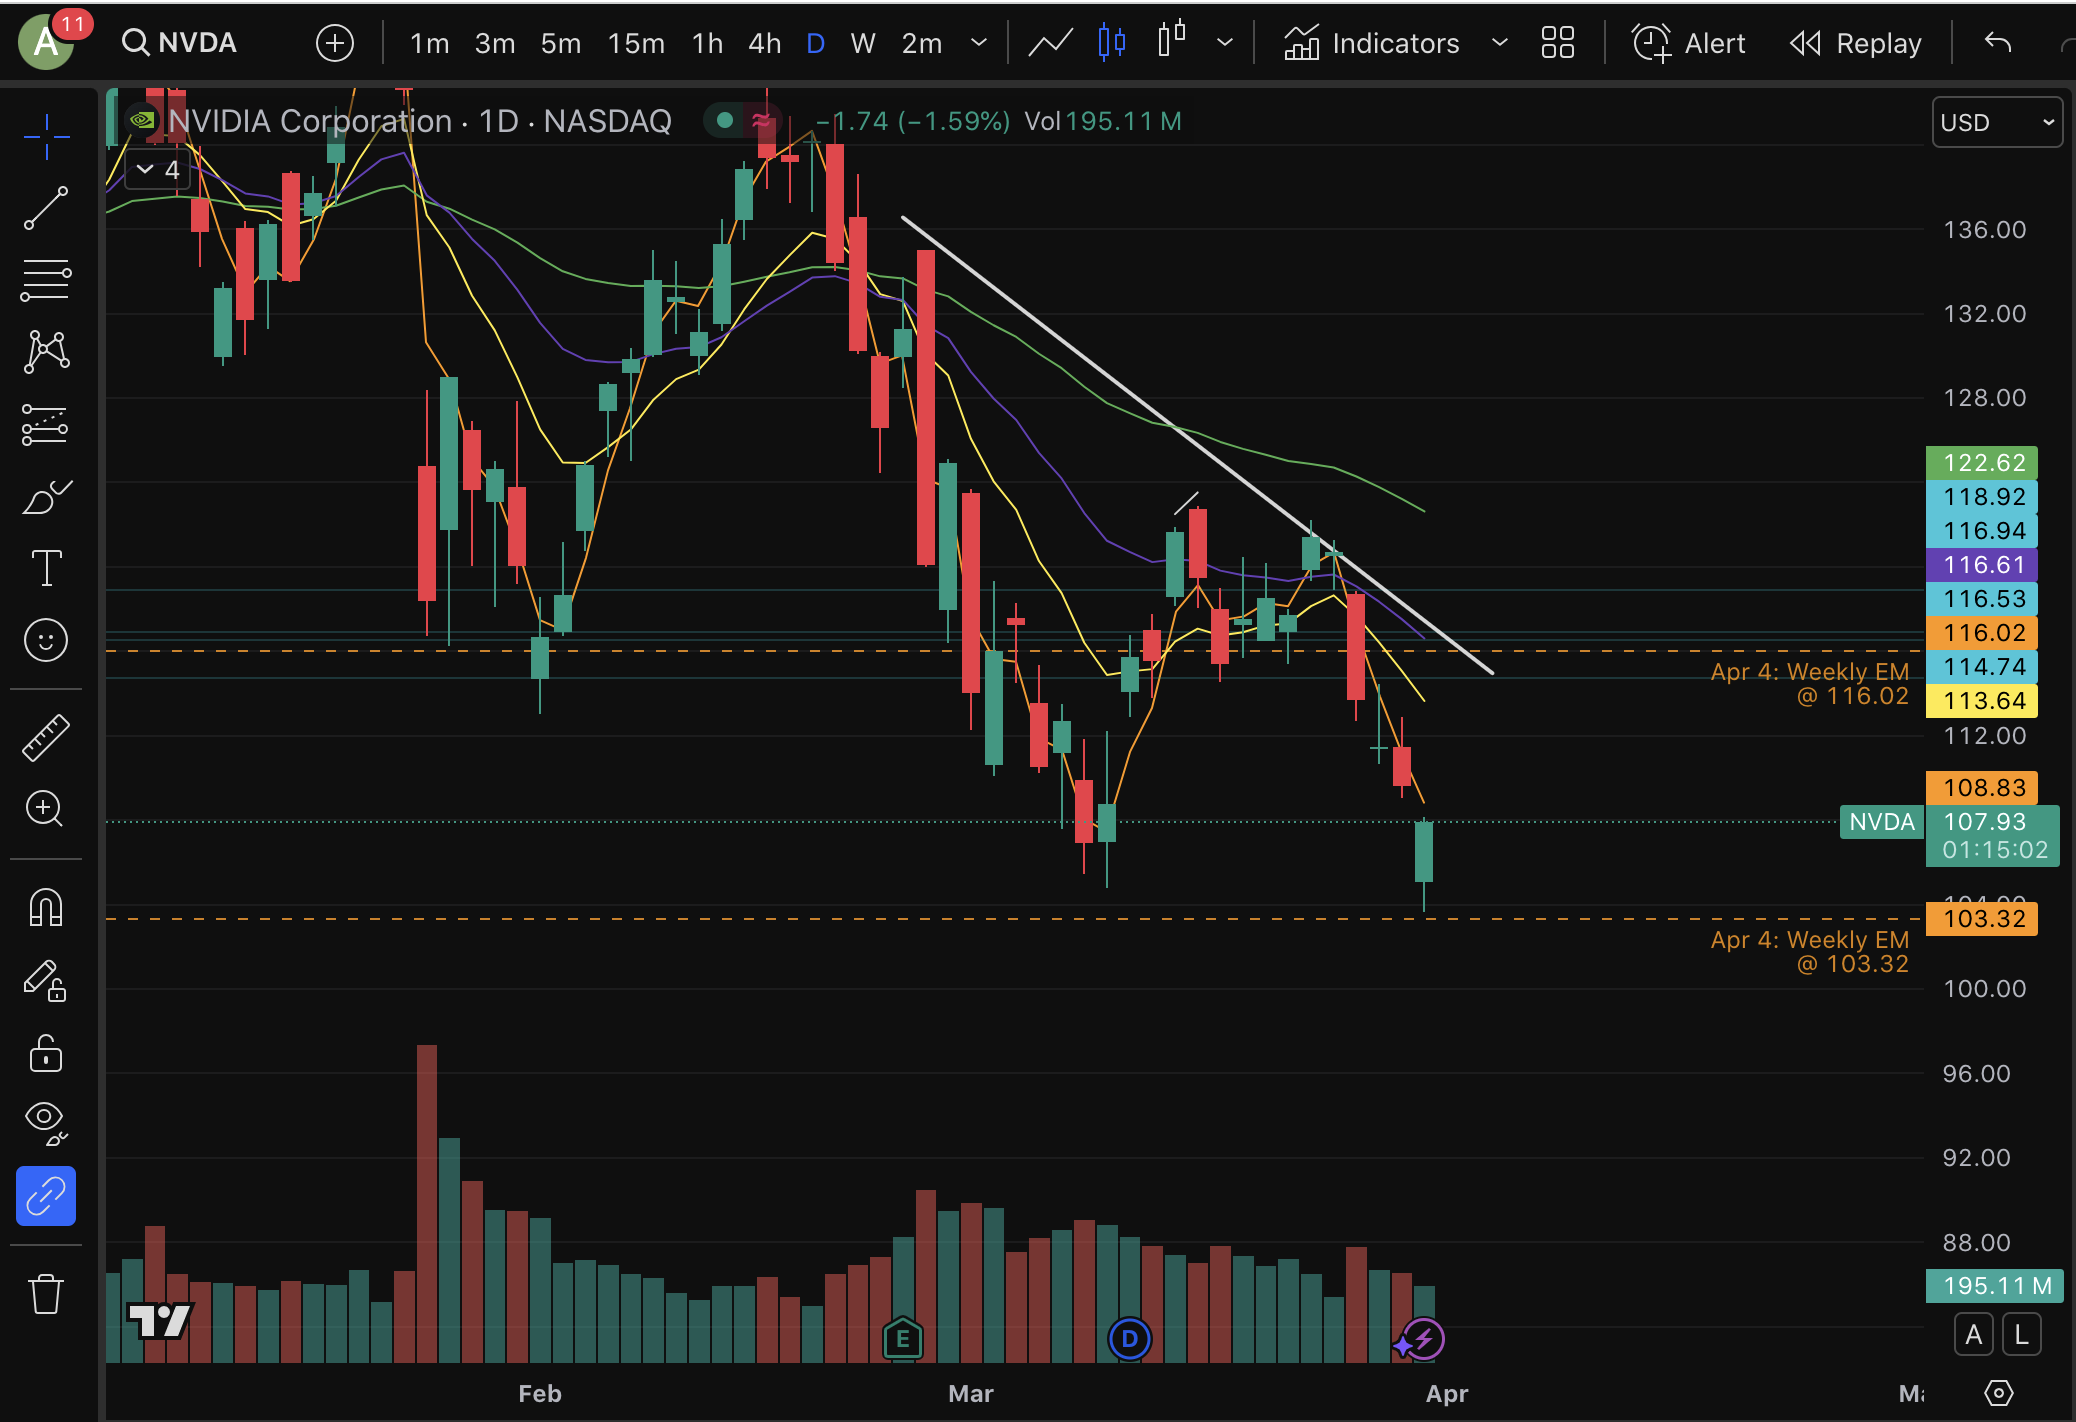Switch to 3m timeframe
The width and height of the screenshot is (2076, 1422).
coord(495,43)
